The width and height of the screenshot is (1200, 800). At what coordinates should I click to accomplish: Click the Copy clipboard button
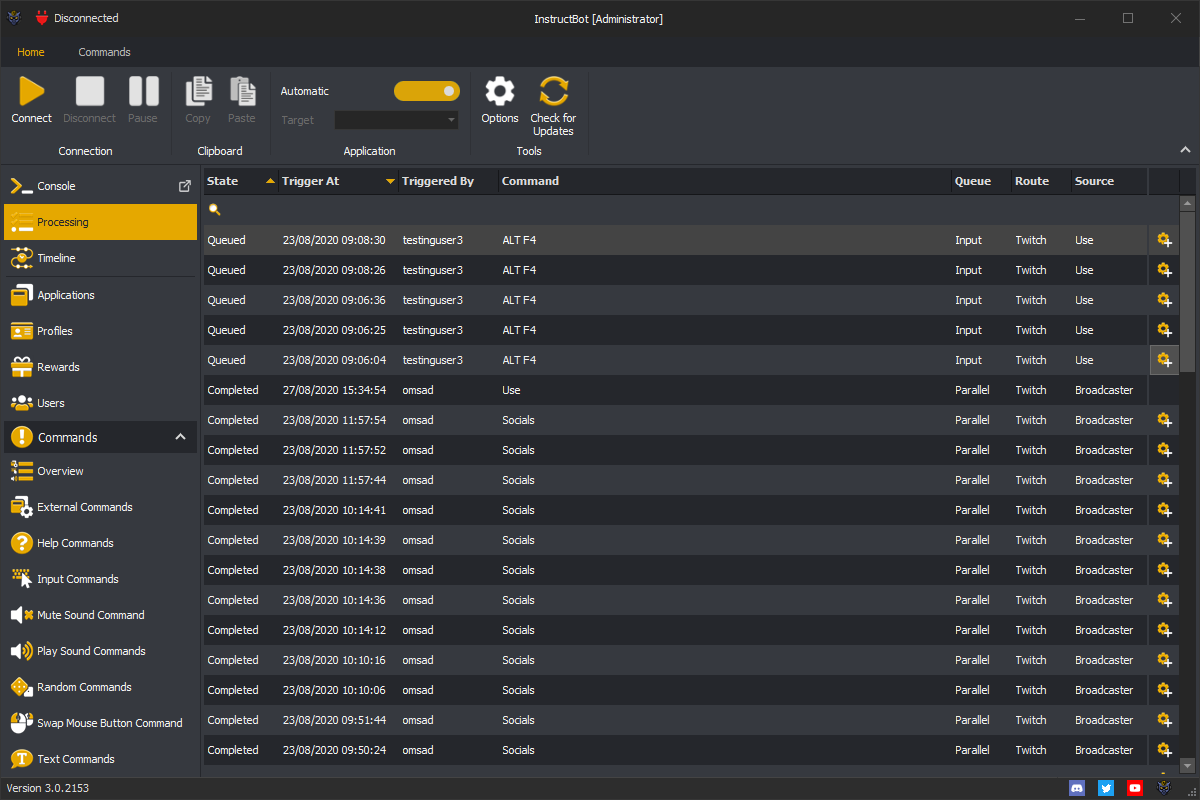(198, 101)
